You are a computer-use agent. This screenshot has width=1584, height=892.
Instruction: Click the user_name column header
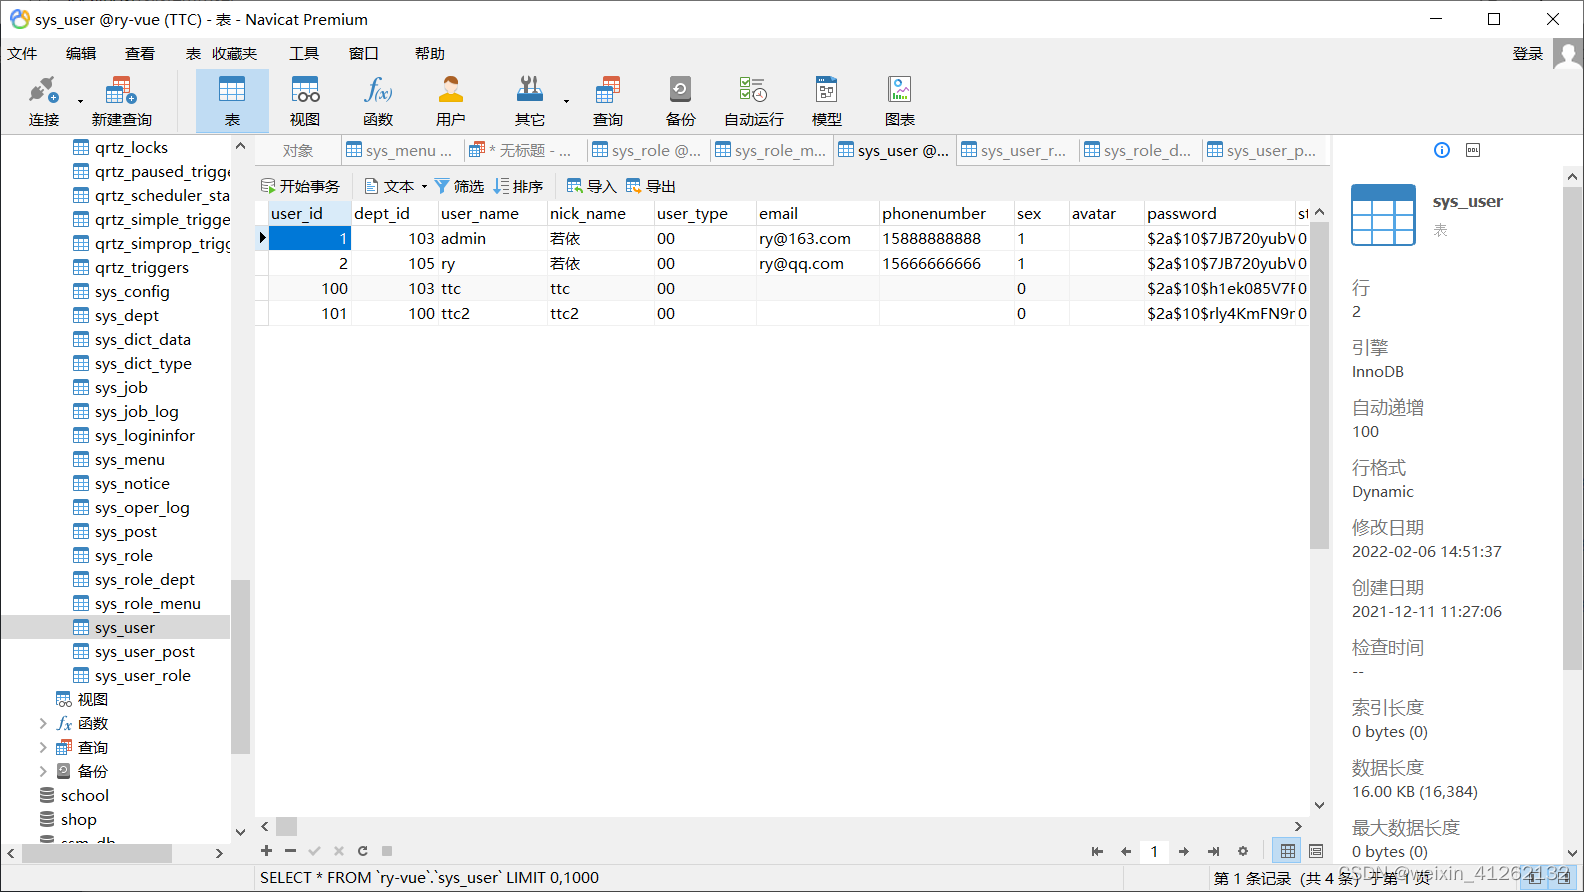coord(492,213)
